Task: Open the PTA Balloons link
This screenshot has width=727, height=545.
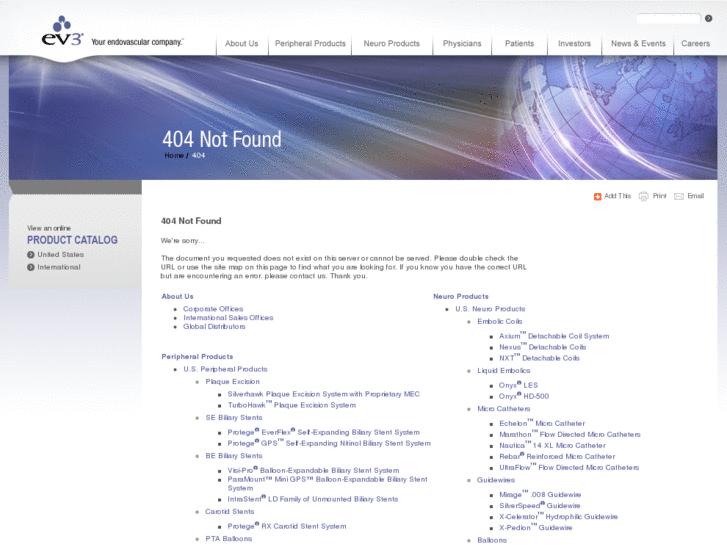Action: [x=229, y=539]
